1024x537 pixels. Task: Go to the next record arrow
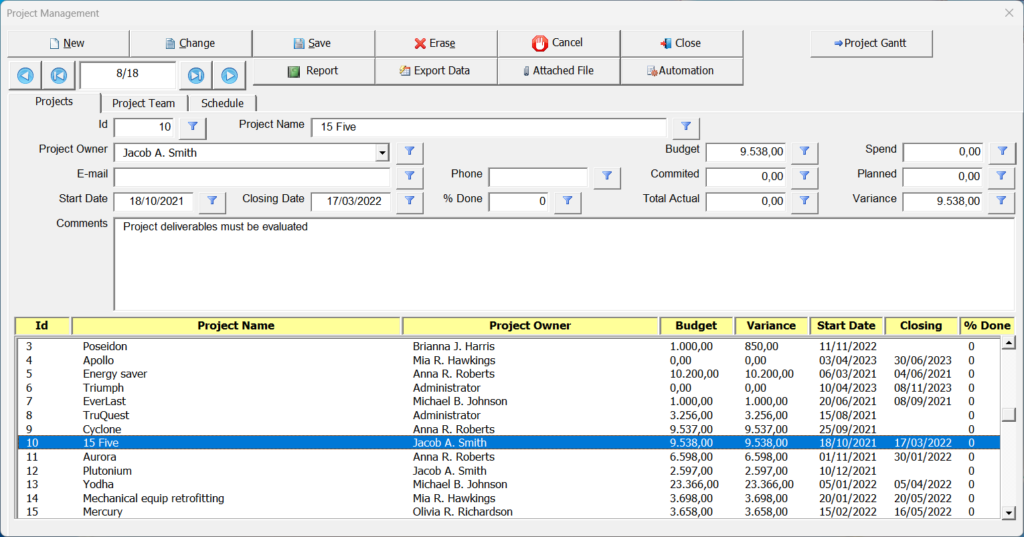coord(229,75)
